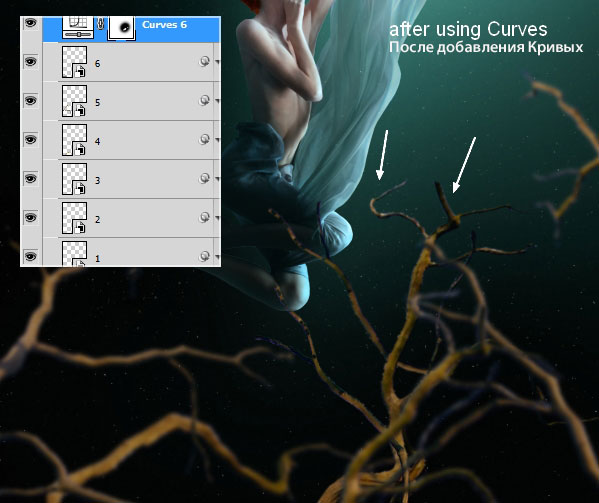The width and height of the screenshot is (599, 503).
Task: Select layer 4 smart object thumbnail
Action: click(74, 140)
